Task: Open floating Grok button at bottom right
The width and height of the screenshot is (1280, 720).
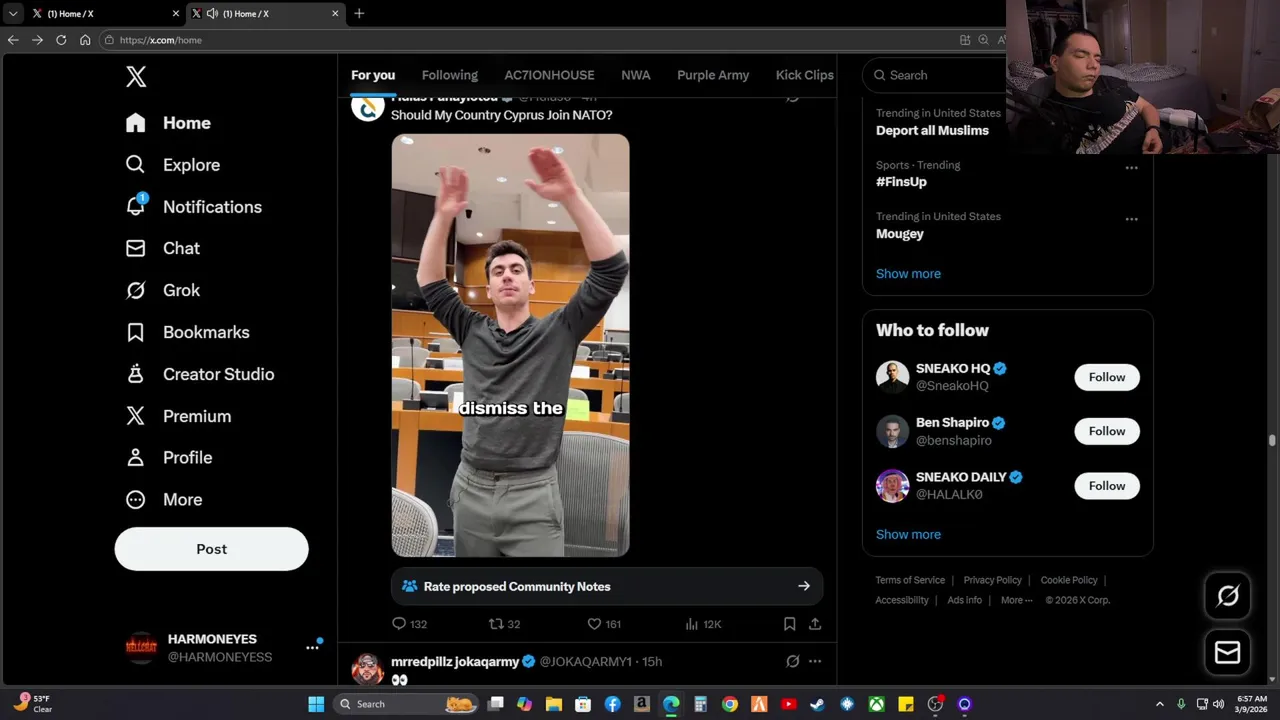Action: [x=1227, y=597]
